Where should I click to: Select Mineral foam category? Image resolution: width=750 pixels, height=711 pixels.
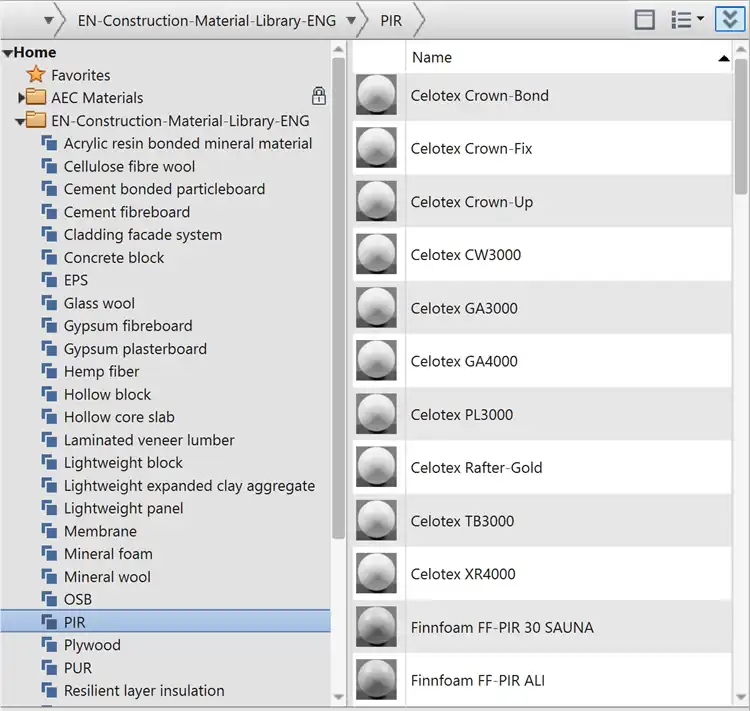tap(108, 554)
